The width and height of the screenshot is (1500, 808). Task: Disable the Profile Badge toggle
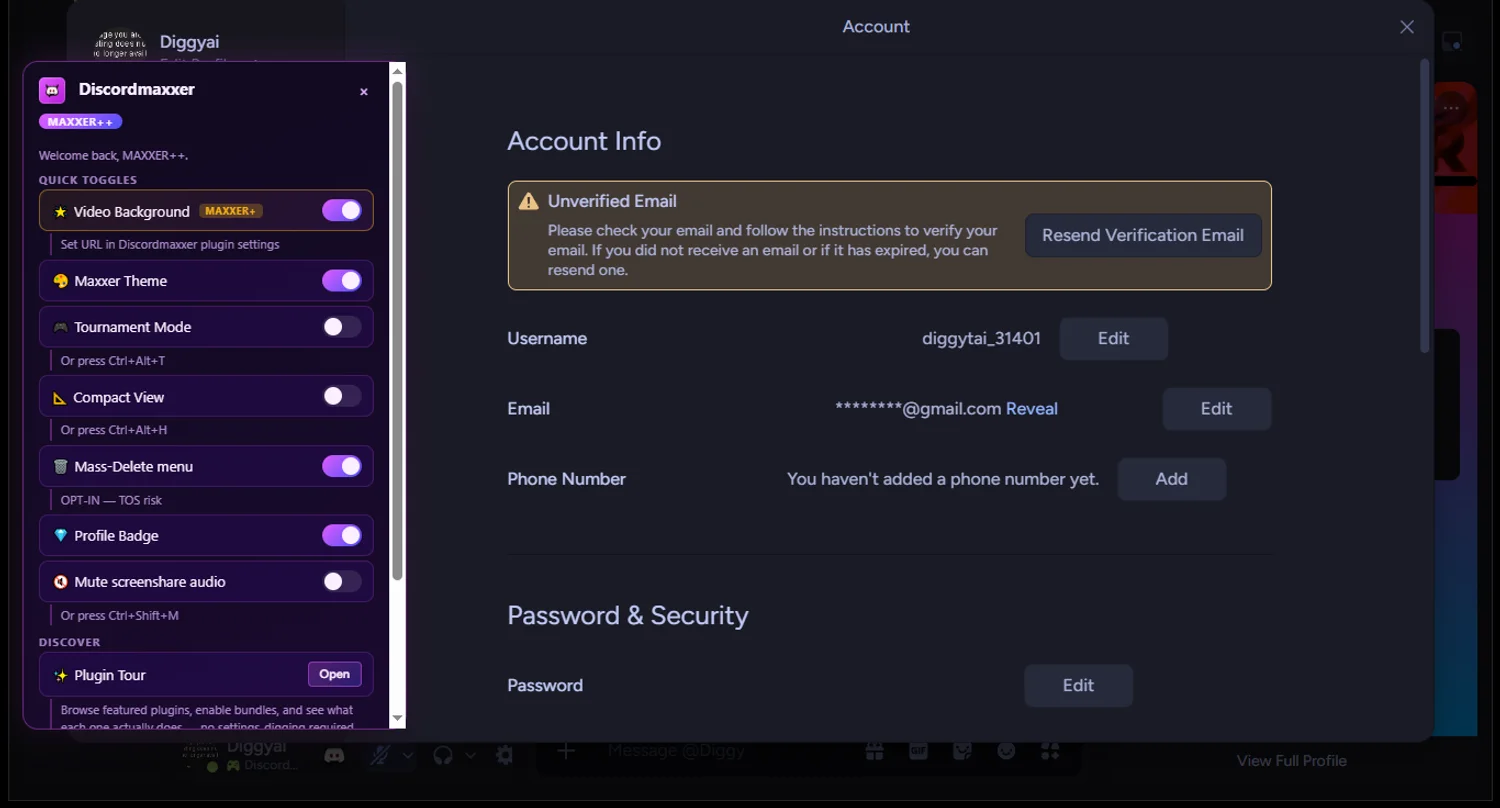point(342,536)
